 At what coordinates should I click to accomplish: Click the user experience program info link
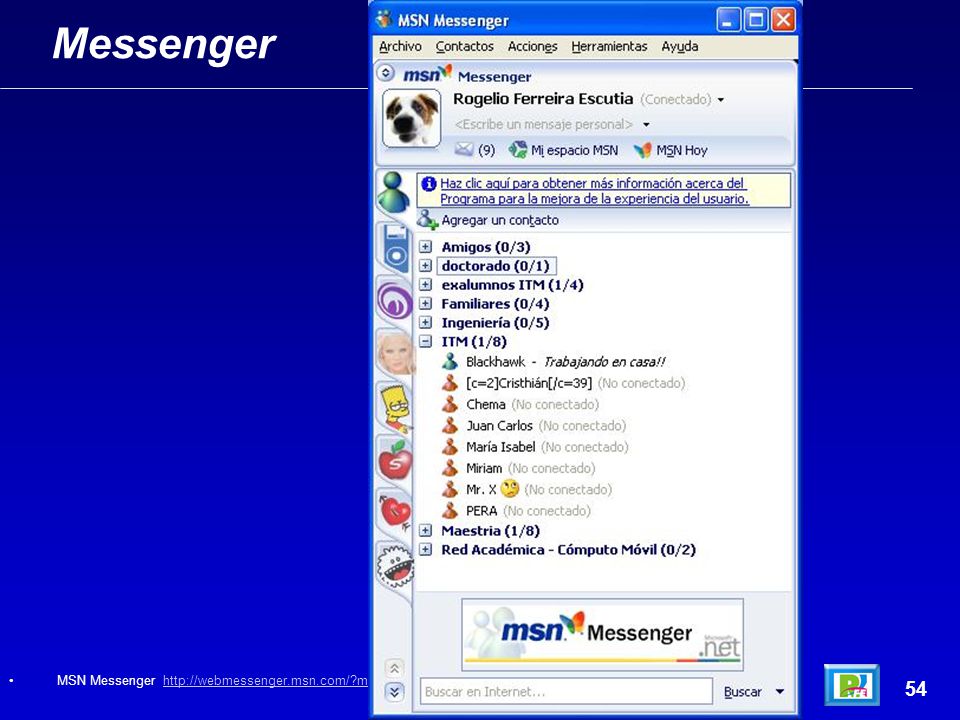pyautogui.click(x=594, y=191)
